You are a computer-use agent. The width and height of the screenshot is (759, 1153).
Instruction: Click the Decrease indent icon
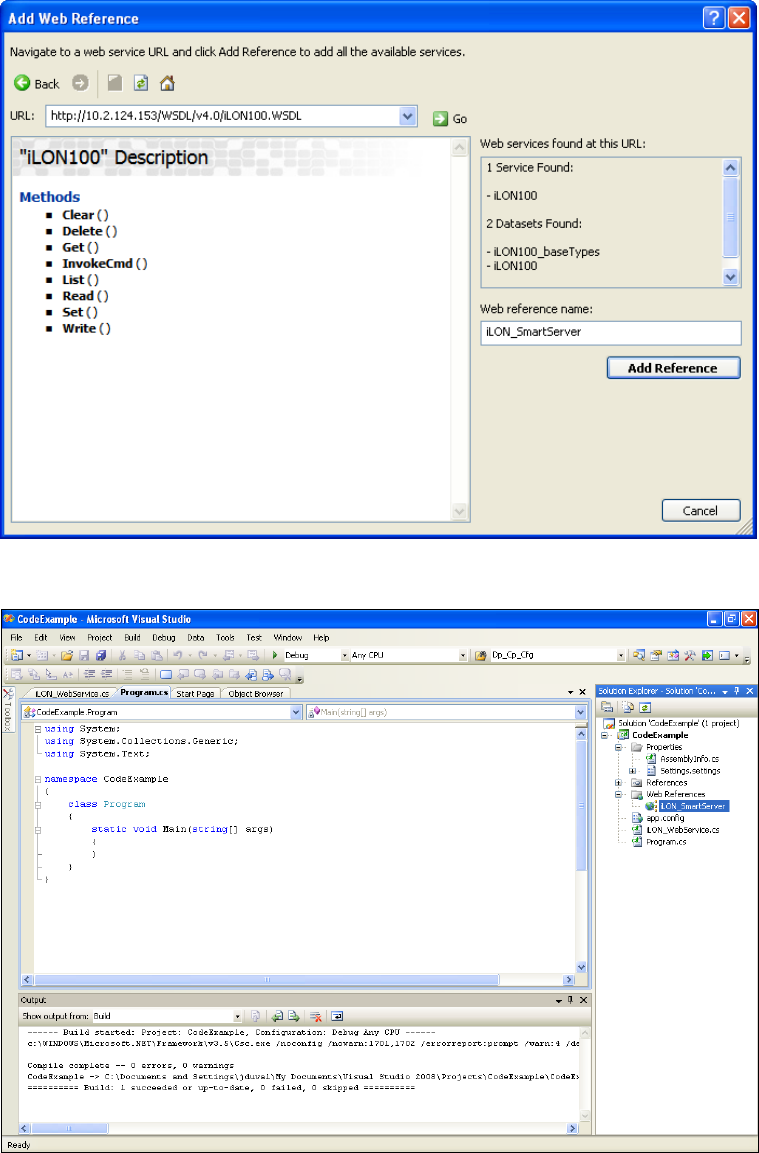89,674
